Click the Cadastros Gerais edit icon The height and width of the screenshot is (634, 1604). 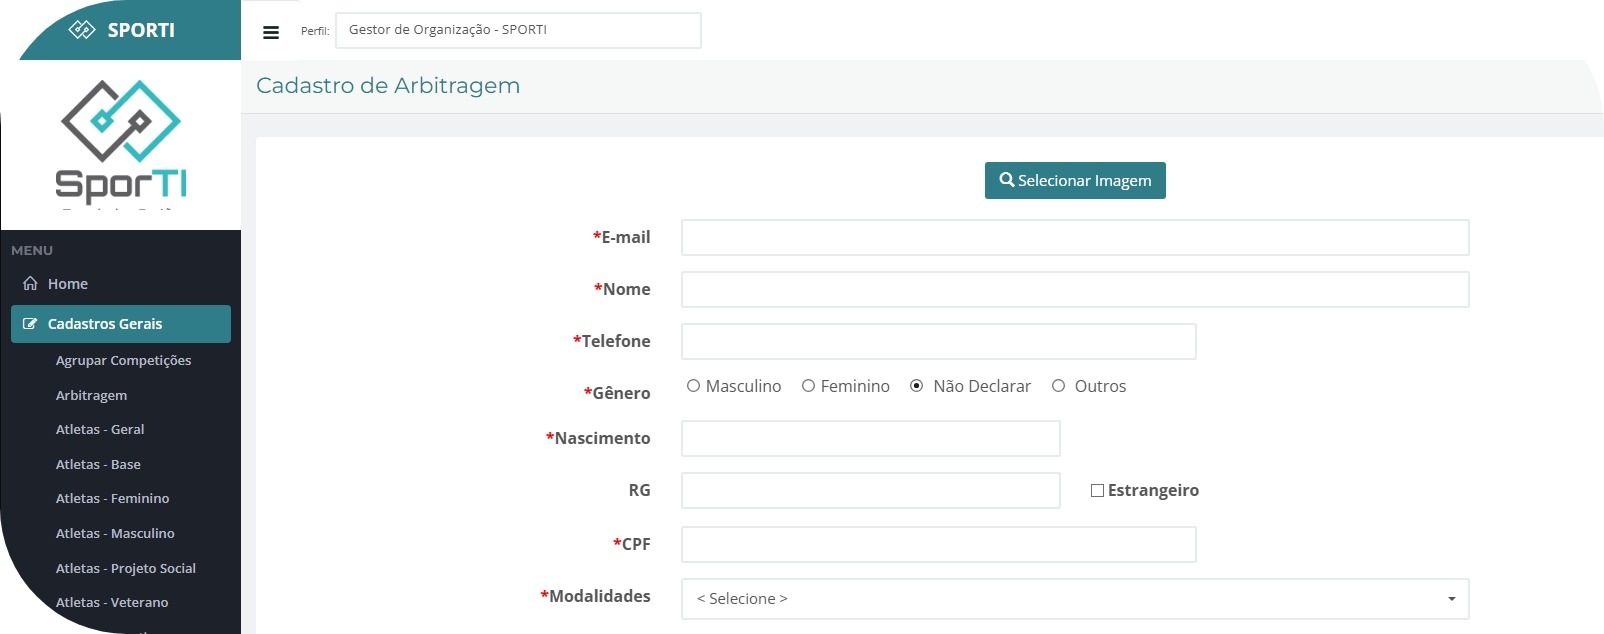point(30,324)
